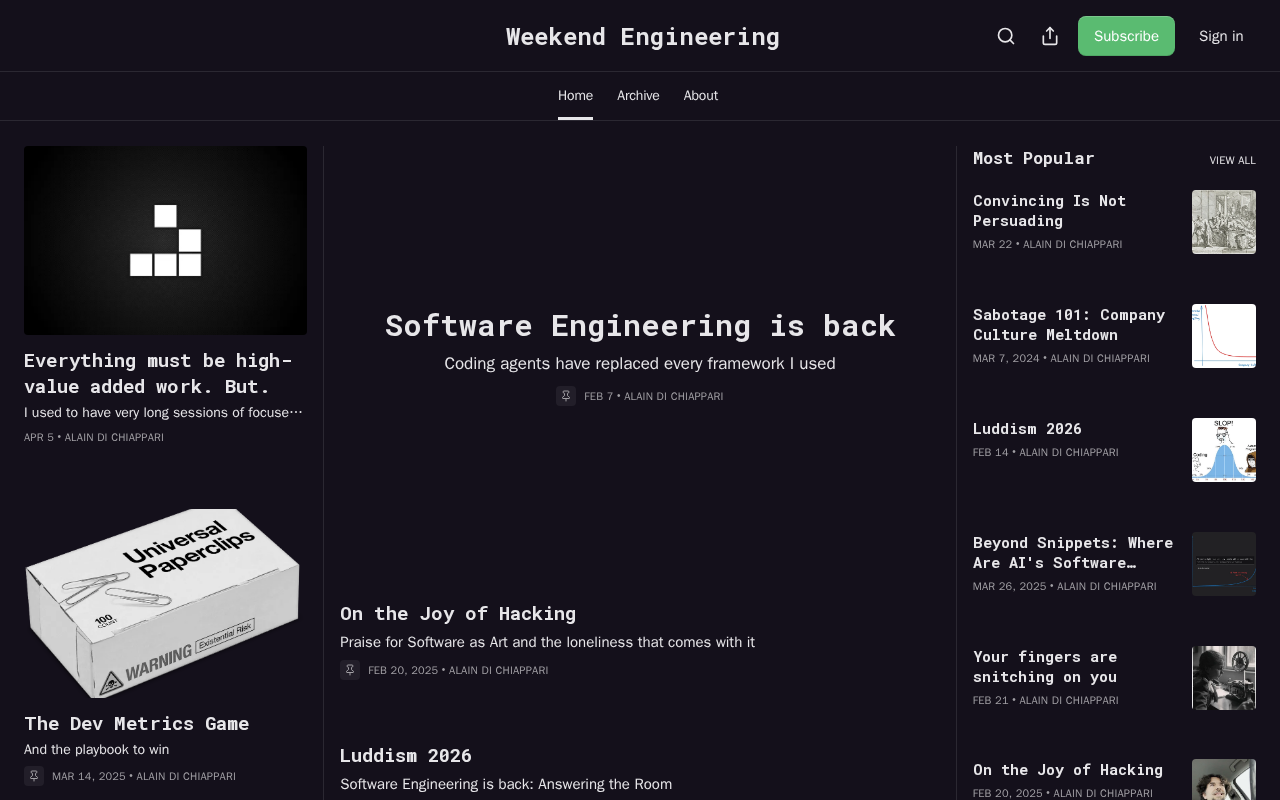
Task: Click the Sabotage 101 chart thumbnail
Action: [1224, 336]
